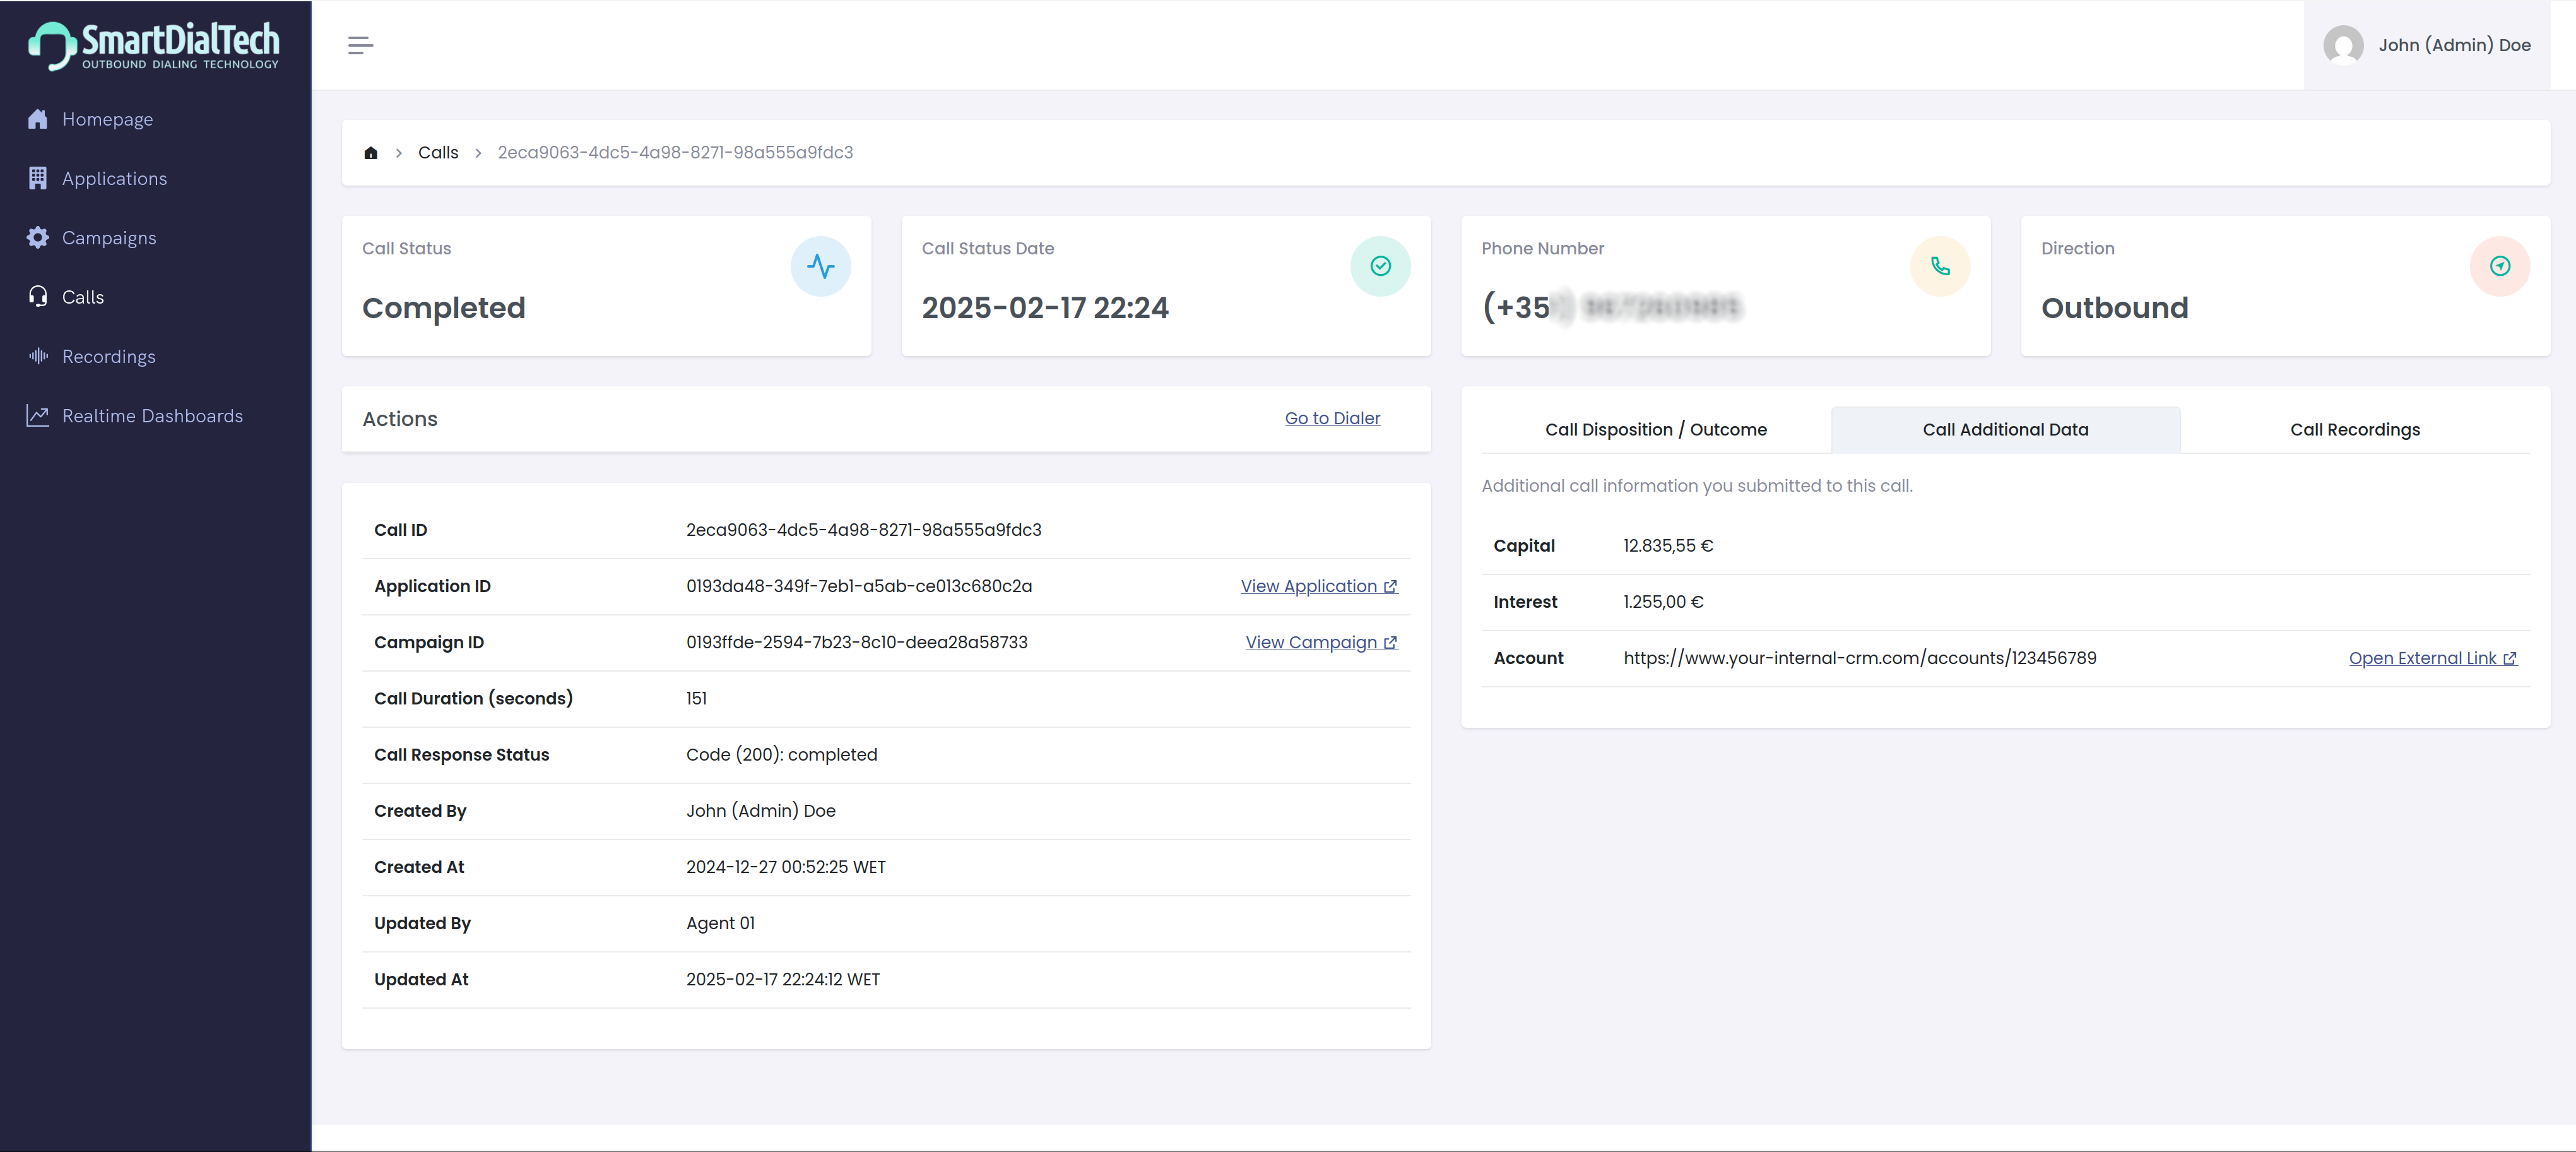Click external icon beside Open External Link
The image size is (2576, 1152).
[2510, 658]
